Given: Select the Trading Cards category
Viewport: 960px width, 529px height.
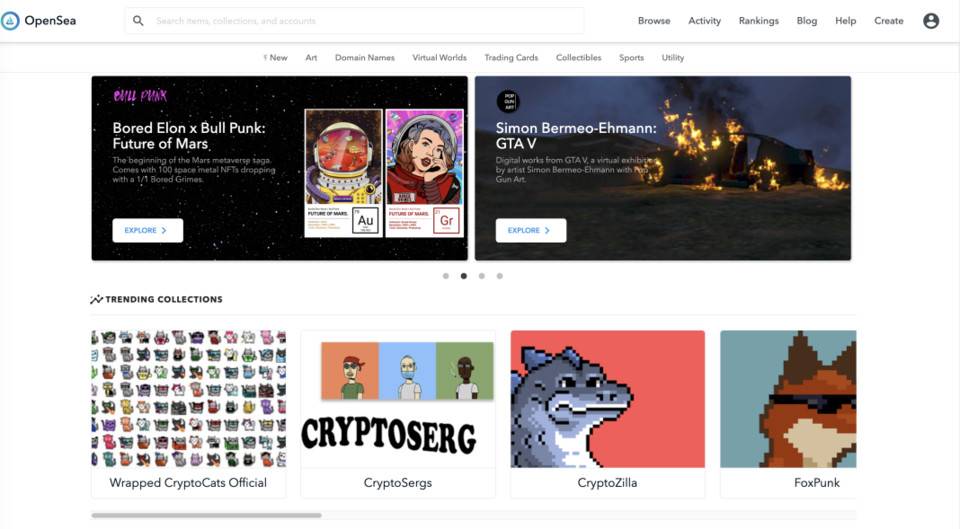Looking at the screenshot, I should tap(511, 58).
